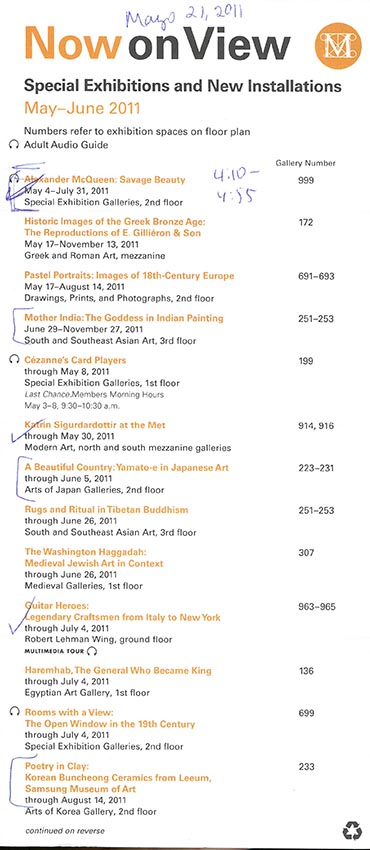This screenshot has width=370, height=850.
Task: Click the headphone icon beside Rooms with a View
Action: (14, 713)
